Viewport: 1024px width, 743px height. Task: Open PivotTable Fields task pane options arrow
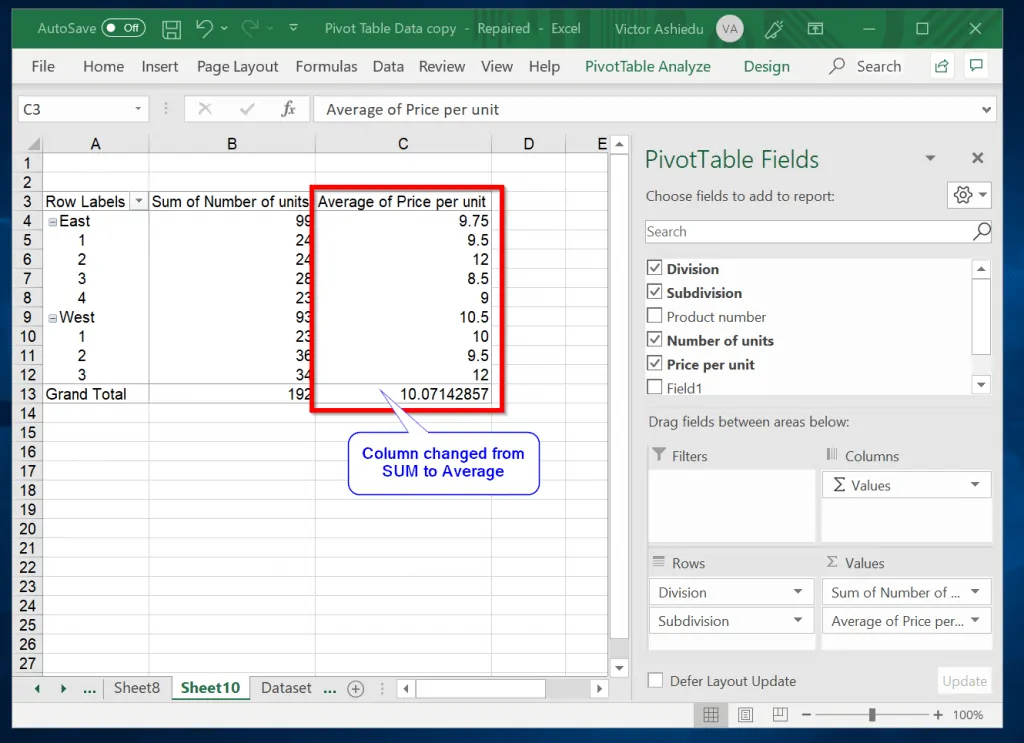tap(930, 158)
